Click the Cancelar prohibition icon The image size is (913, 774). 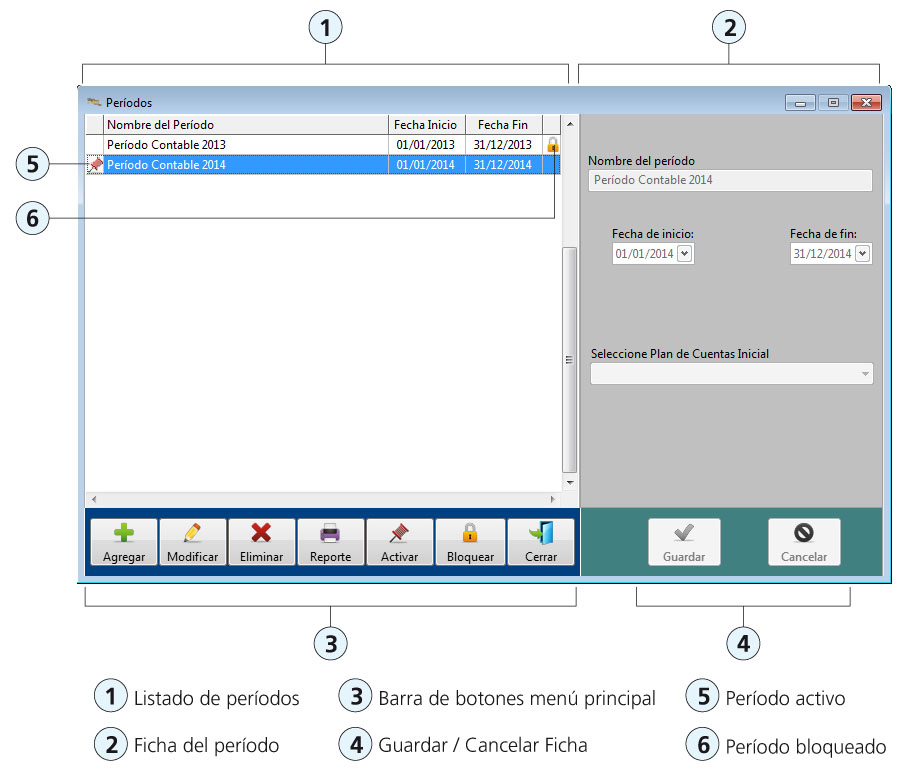click(804, 534)
